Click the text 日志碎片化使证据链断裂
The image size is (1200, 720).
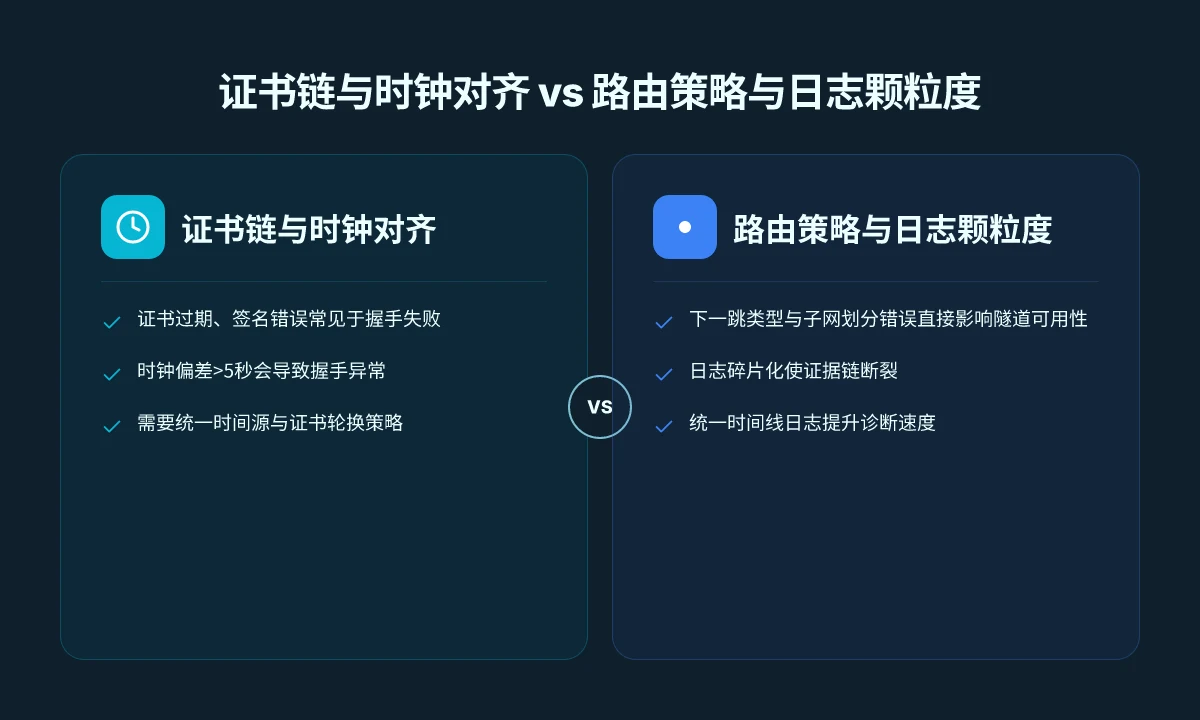pos(793,371)
